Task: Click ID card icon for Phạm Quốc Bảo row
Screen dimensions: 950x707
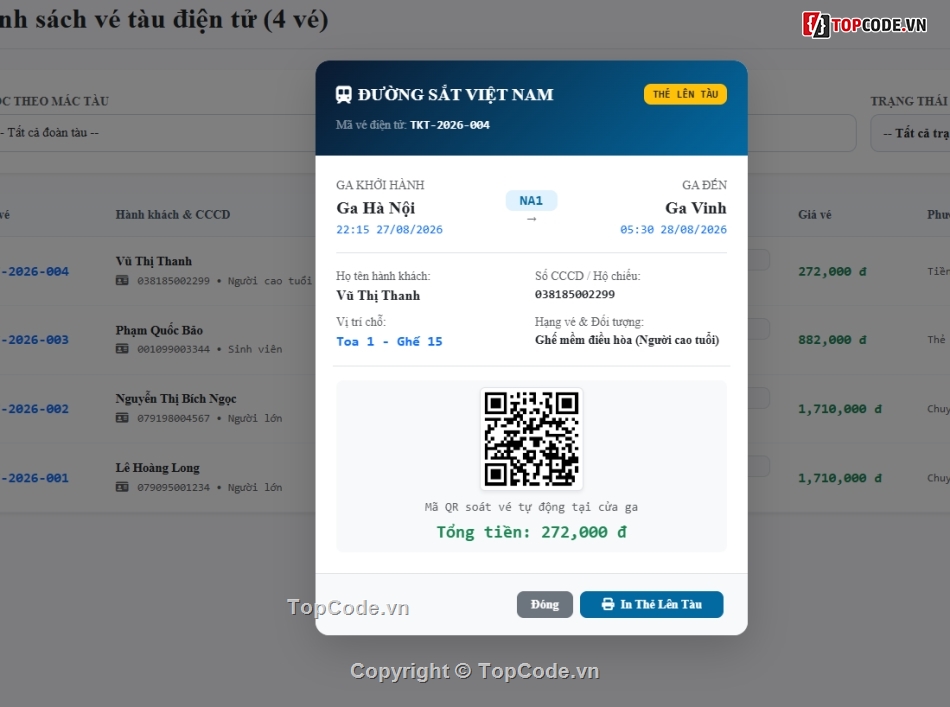Action: coord(122,349)
